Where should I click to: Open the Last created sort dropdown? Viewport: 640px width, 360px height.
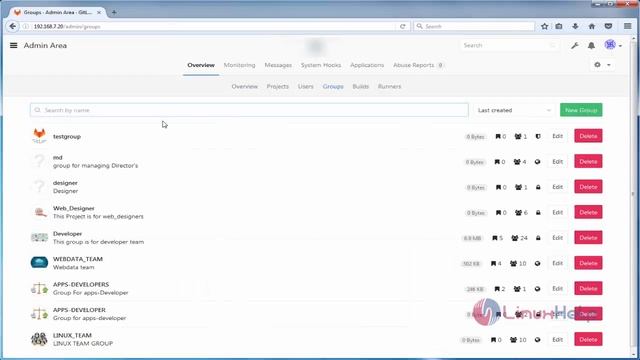pyautogui.click(x=514, y=110)
